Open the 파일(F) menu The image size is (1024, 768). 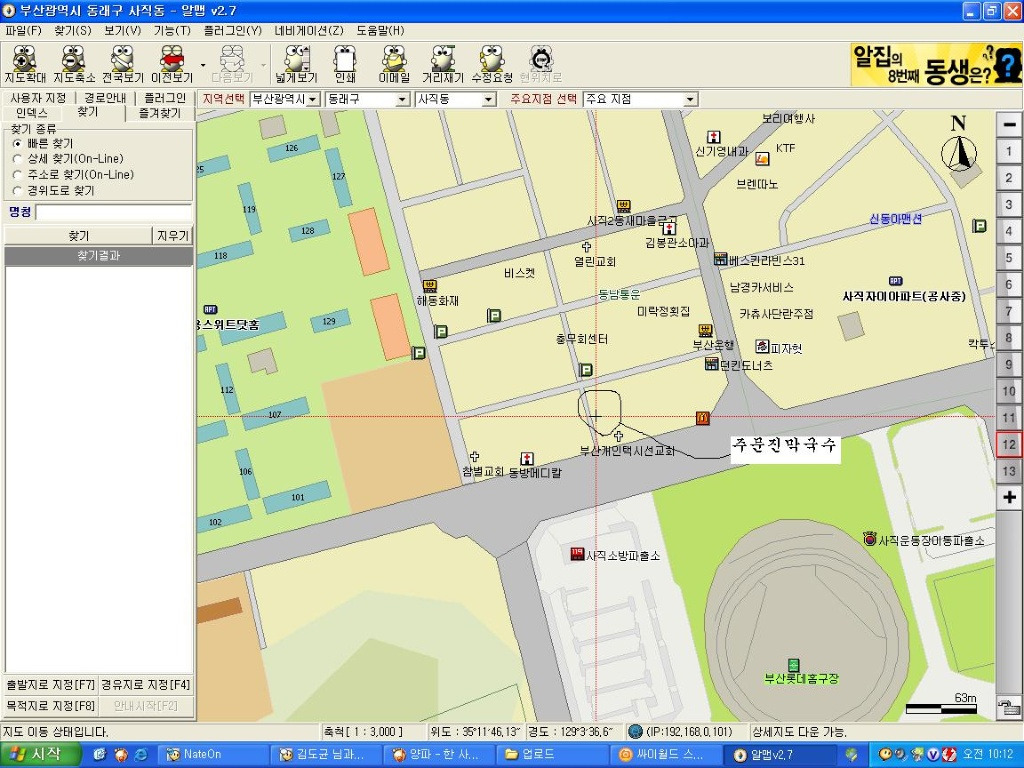click(x=23, y=31)
